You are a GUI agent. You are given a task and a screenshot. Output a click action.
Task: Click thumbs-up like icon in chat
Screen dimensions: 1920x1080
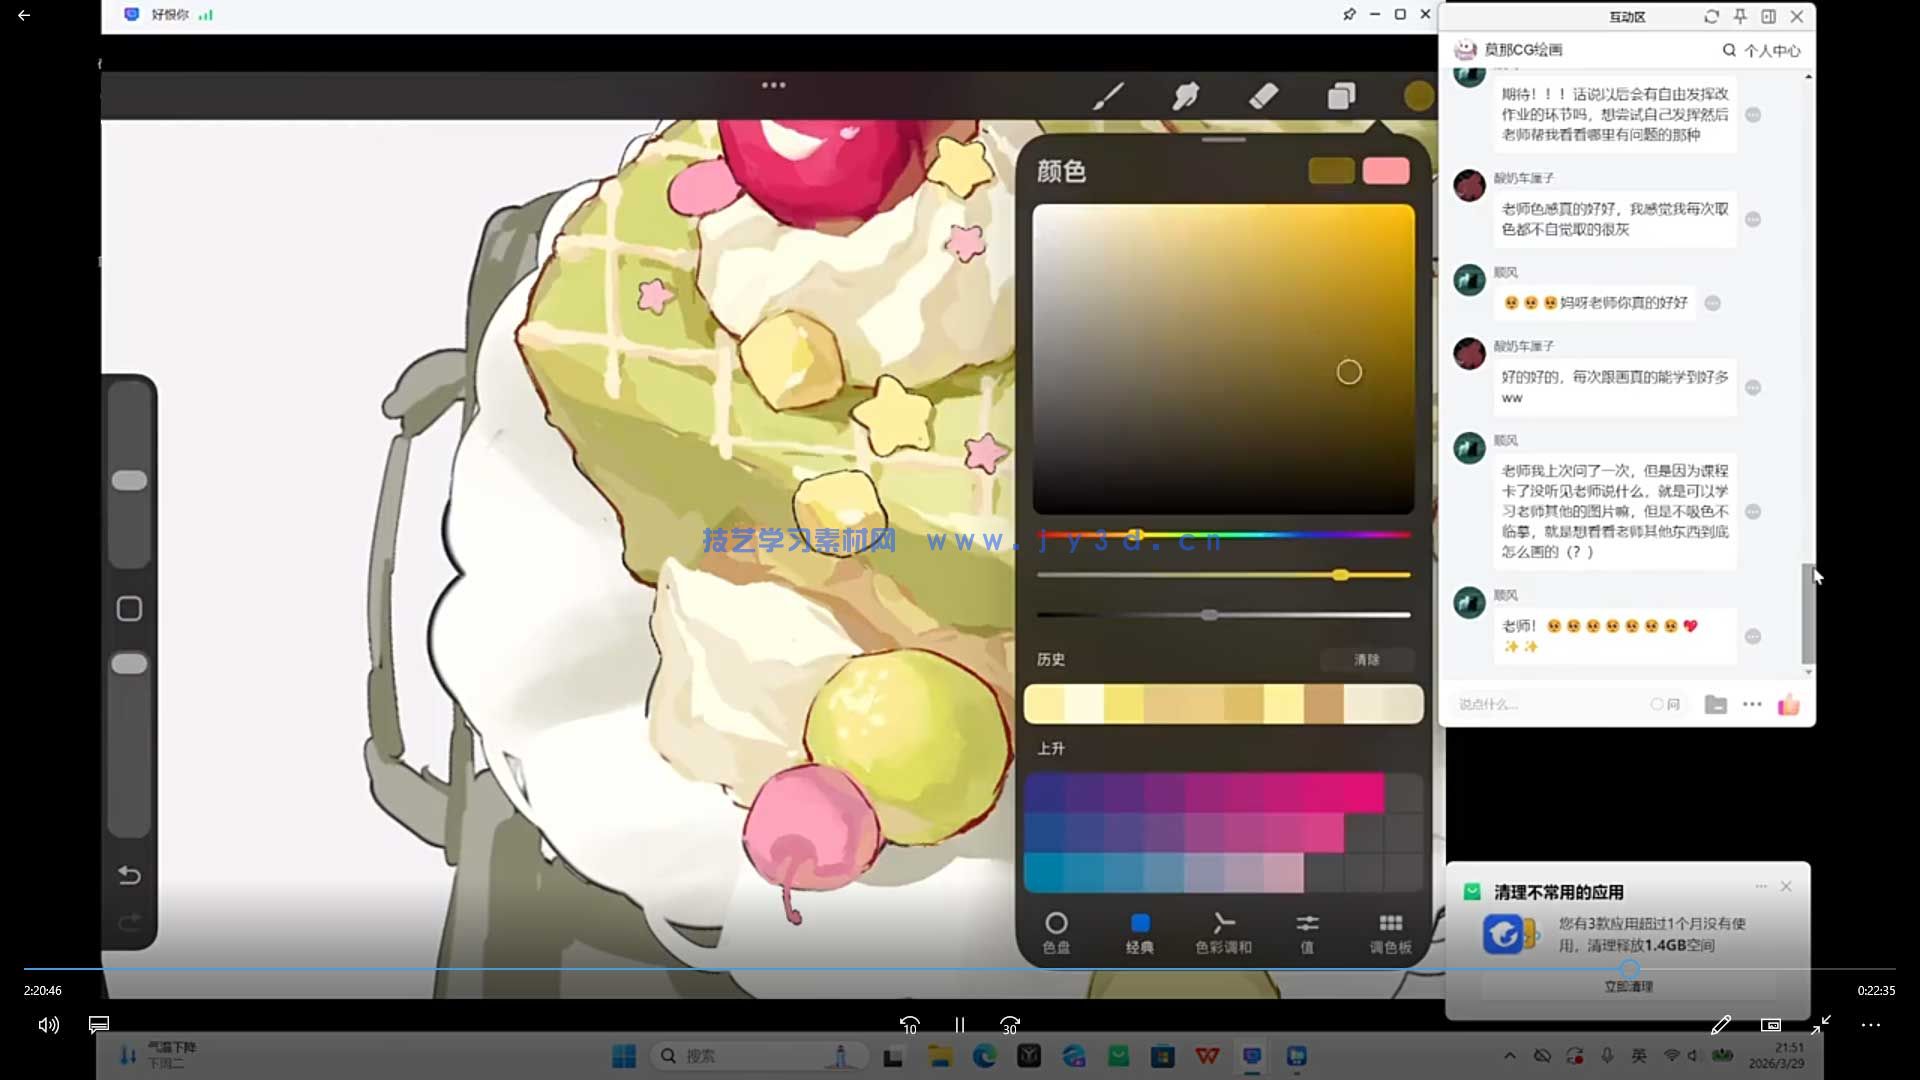pos(1789,705)
